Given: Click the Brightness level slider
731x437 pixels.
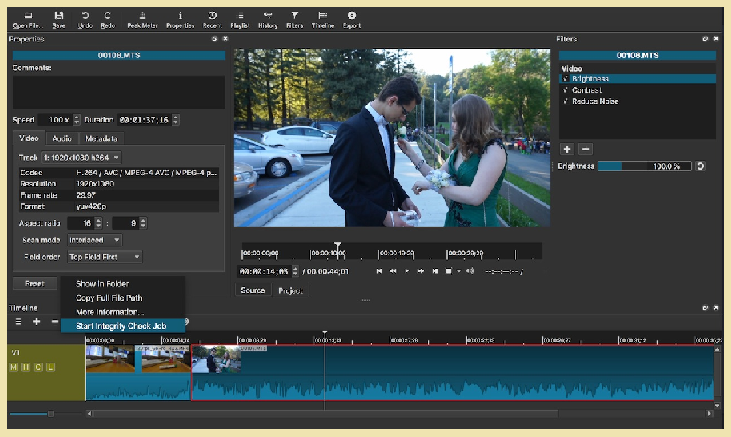Looking at the screenshot, I should [644, 166].
